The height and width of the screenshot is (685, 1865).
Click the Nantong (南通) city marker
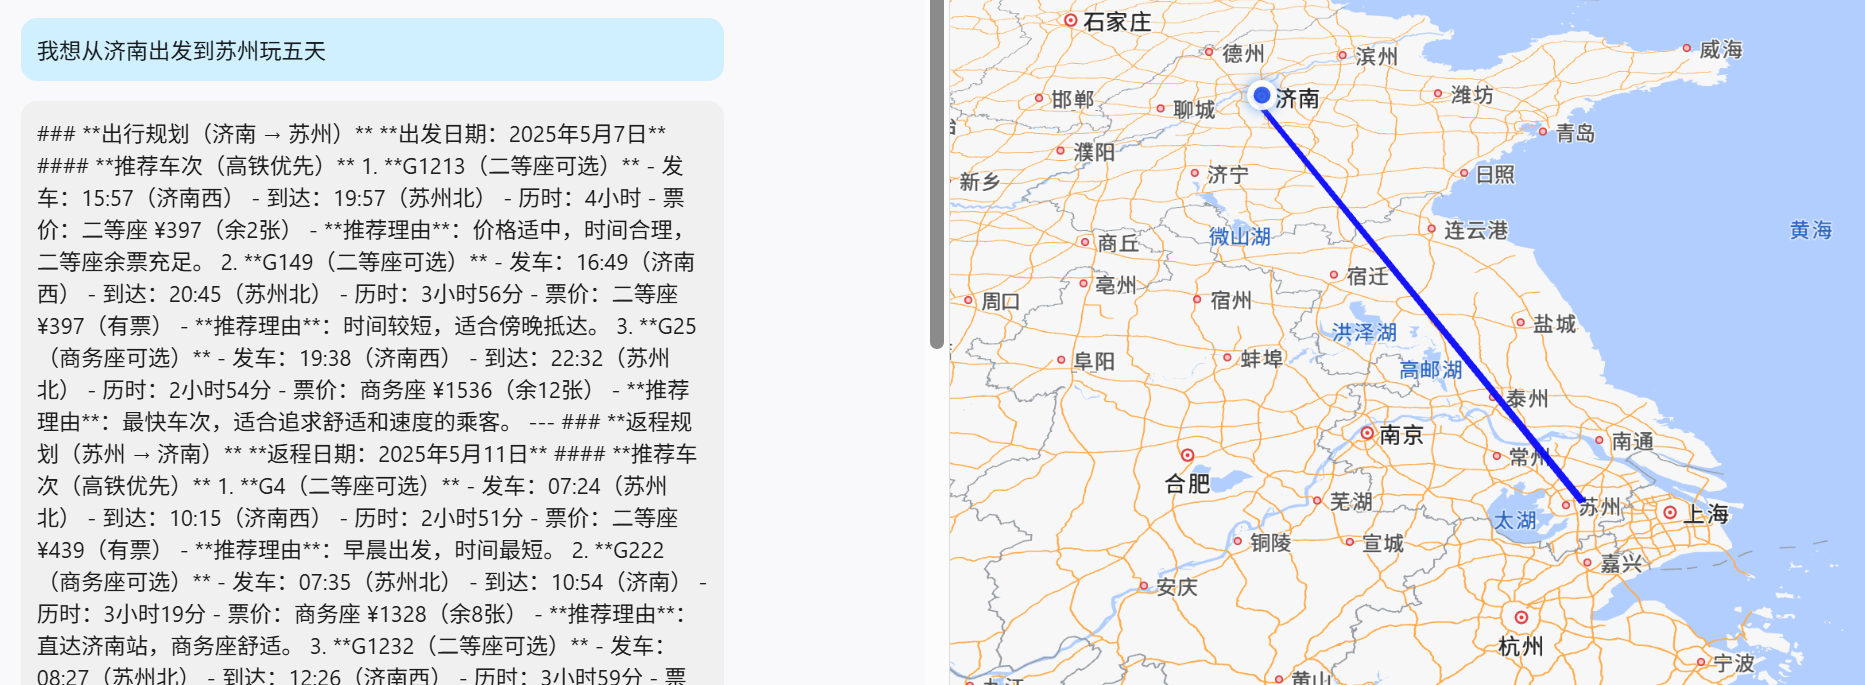point(1599,440)
